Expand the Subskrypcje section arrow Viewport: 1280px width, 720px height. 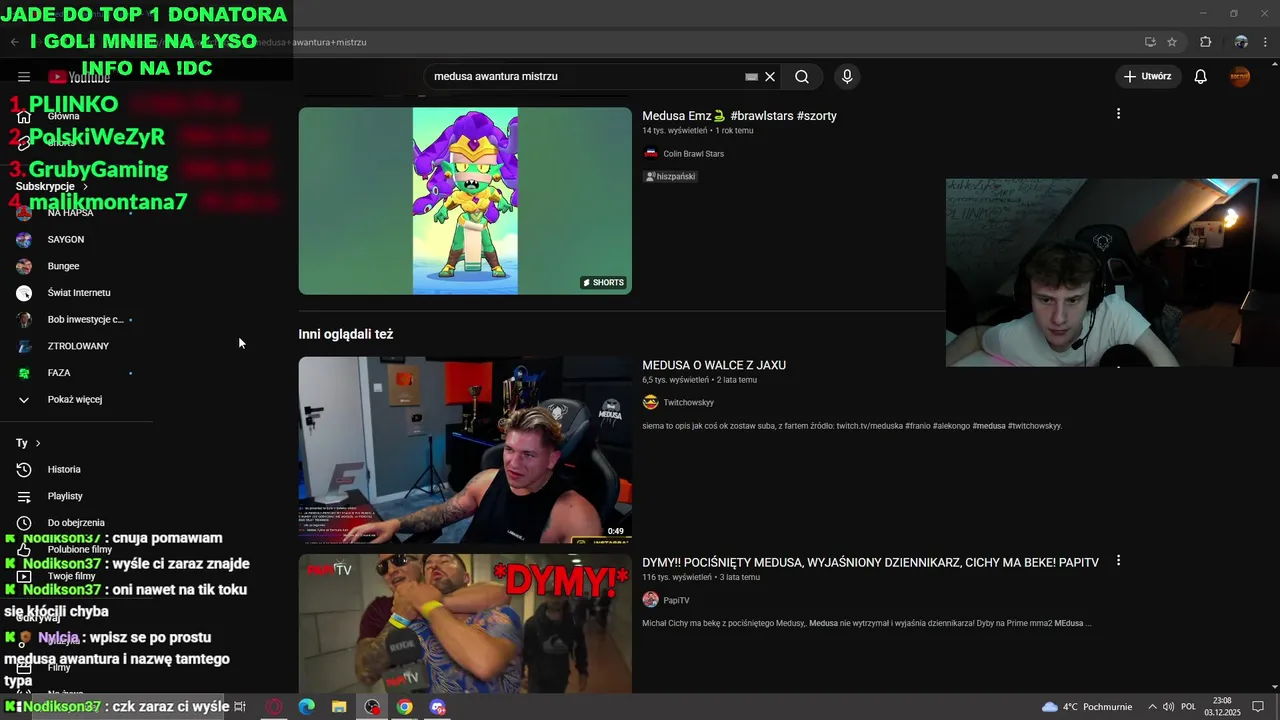point(85,187)
